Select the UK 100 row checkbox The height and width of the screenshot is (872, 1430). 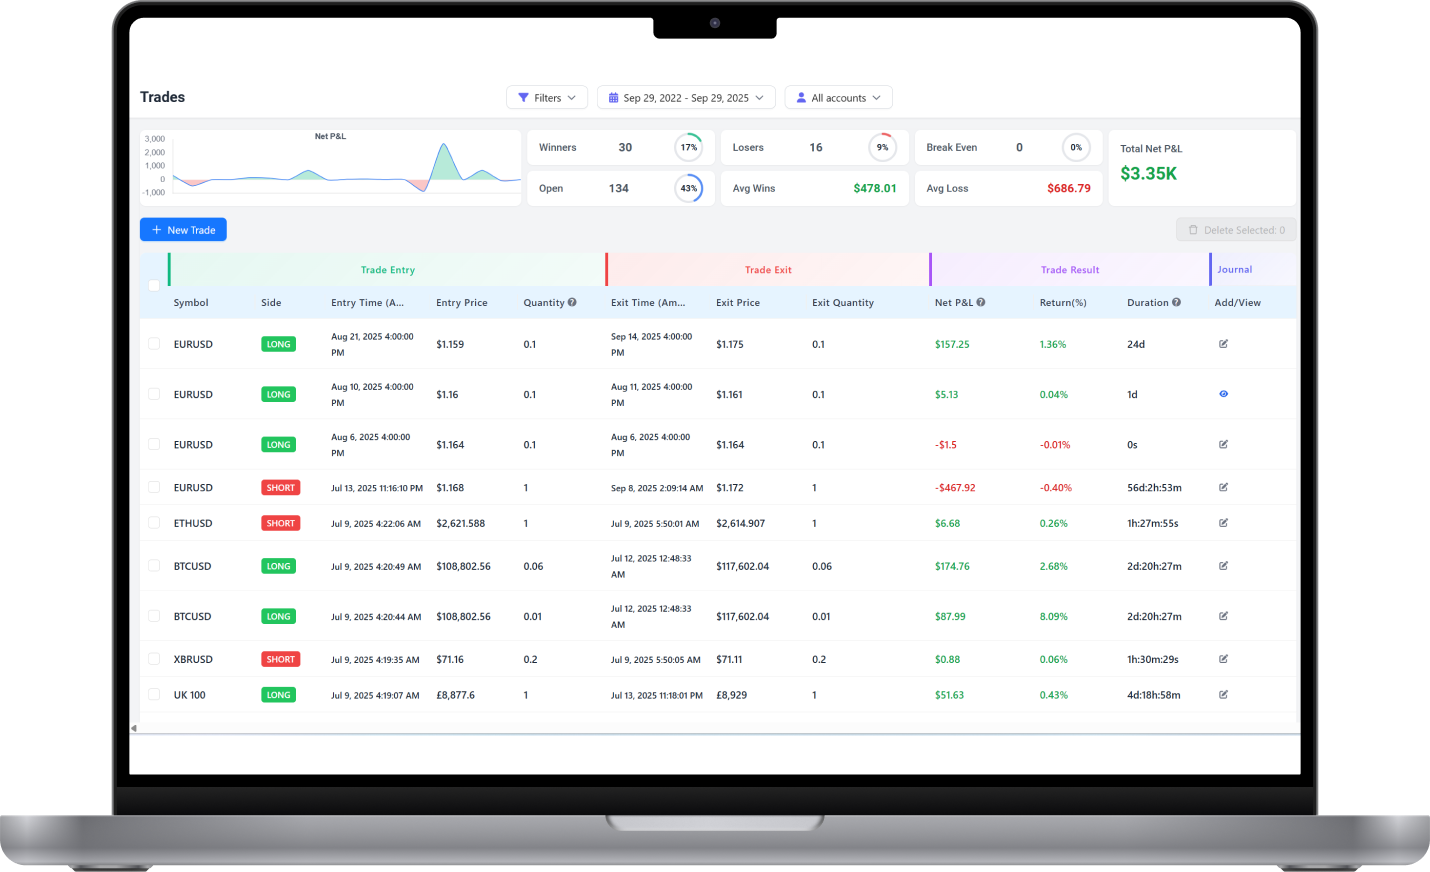click(154, 695)
